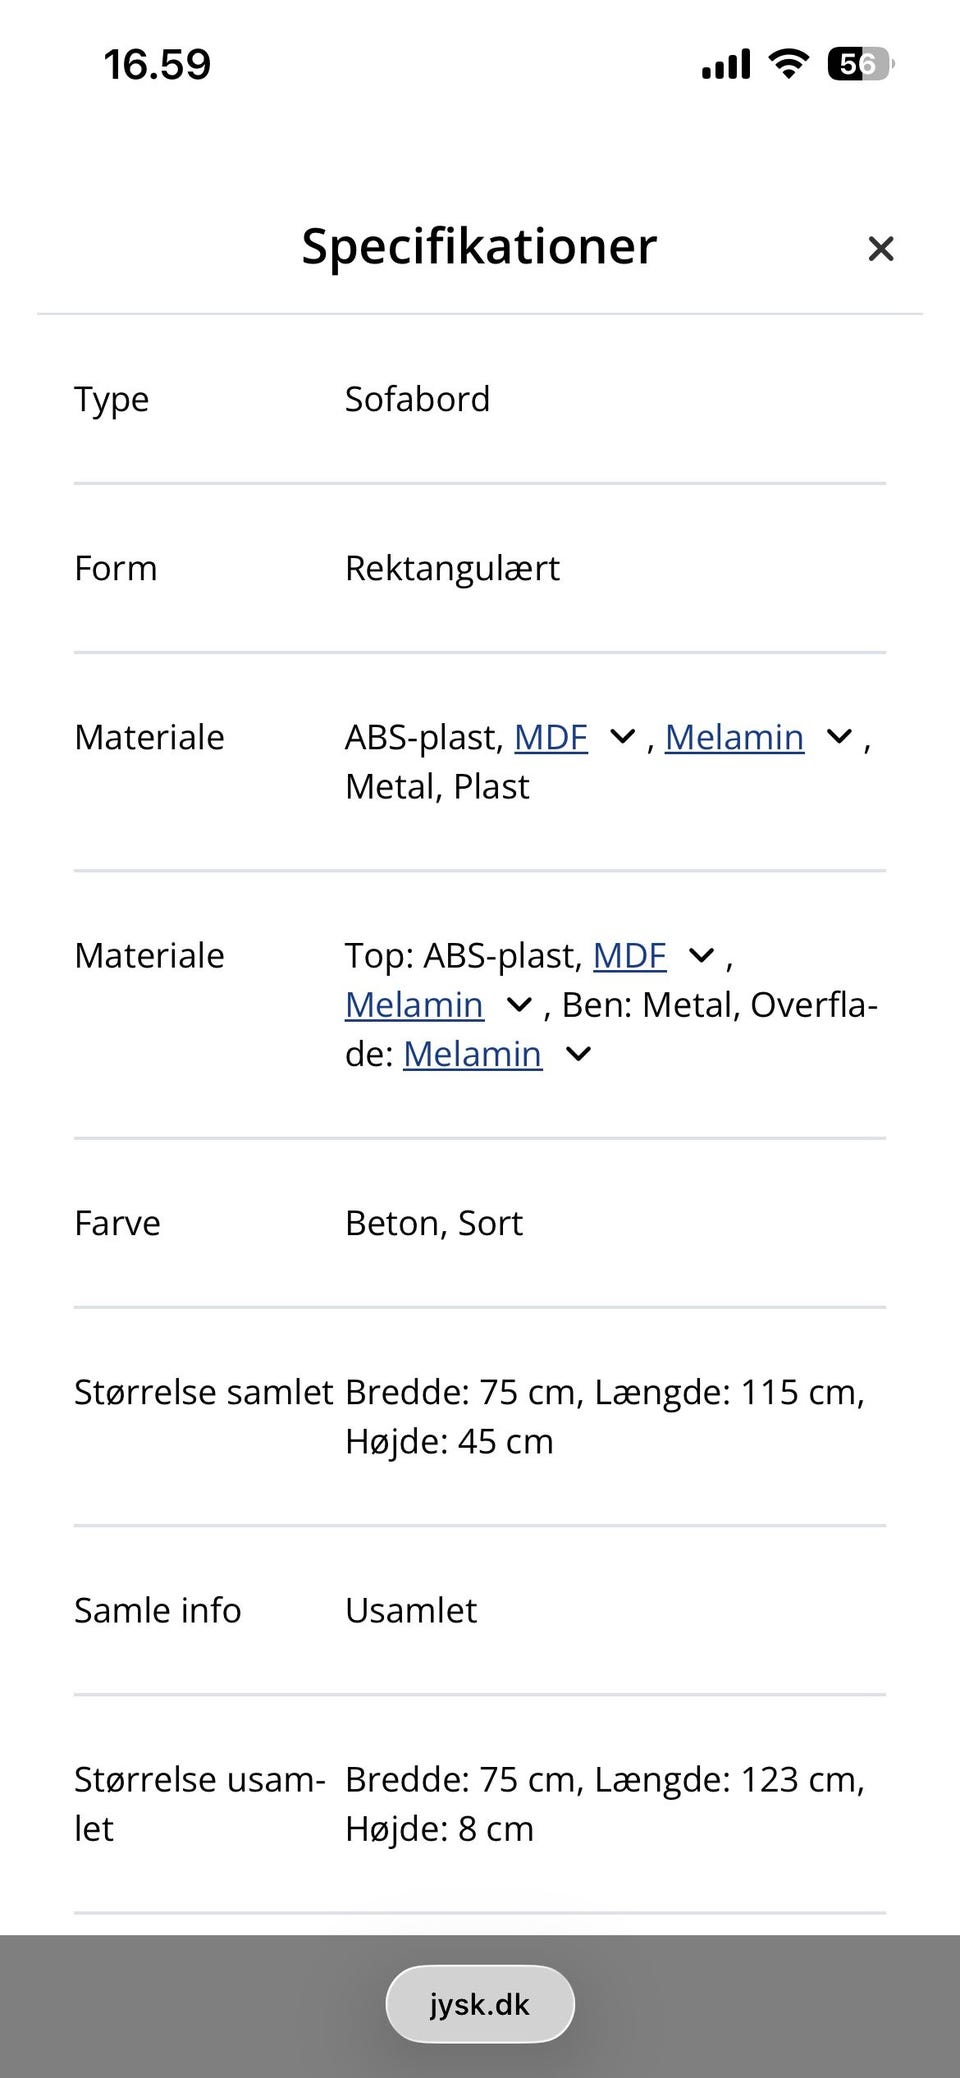Open the MDF link after ABS-plast in first Materiale row
The width and height of the screenshot is (960, 2078).
[550, 738]
